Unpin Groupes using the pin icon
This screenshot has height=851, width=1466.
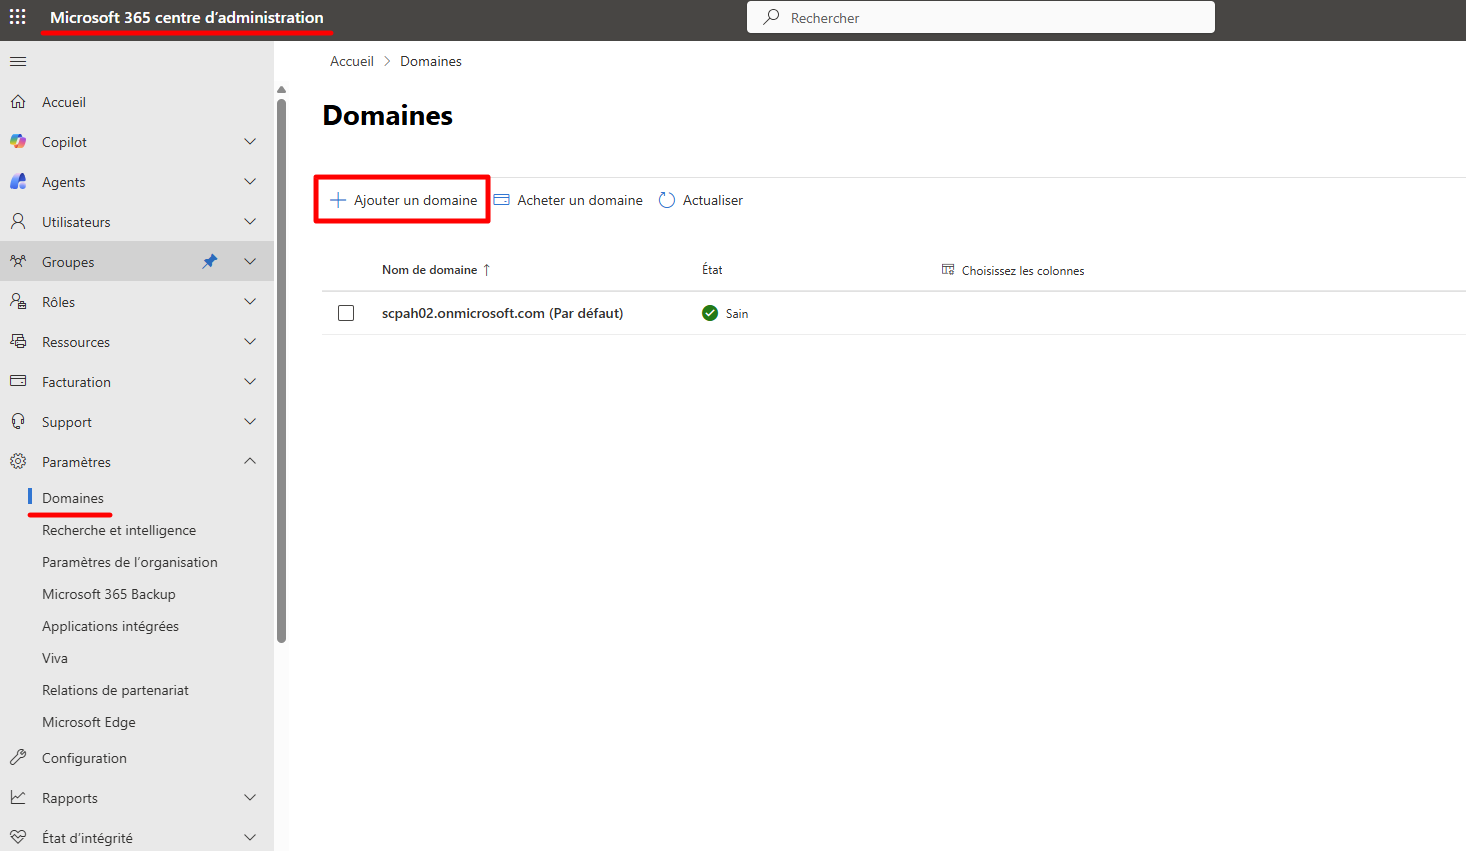[x=209, y=262]
